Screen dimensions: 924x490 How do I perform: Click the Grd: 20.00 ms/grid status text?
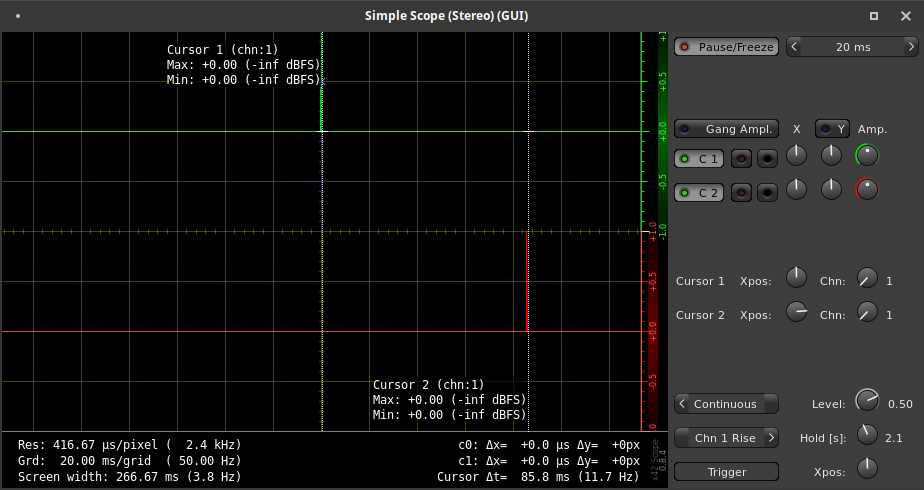130,461
